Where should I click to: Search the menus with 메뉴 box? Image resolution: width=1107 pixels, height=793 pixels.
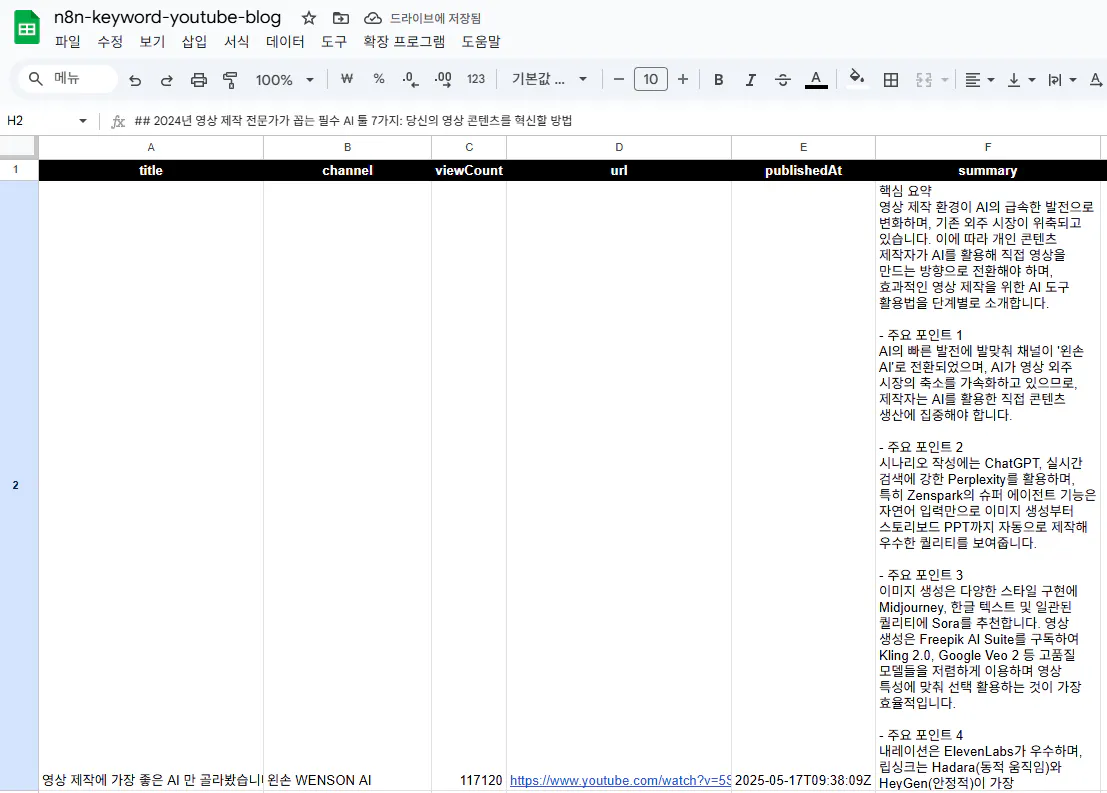pos(68,78)
